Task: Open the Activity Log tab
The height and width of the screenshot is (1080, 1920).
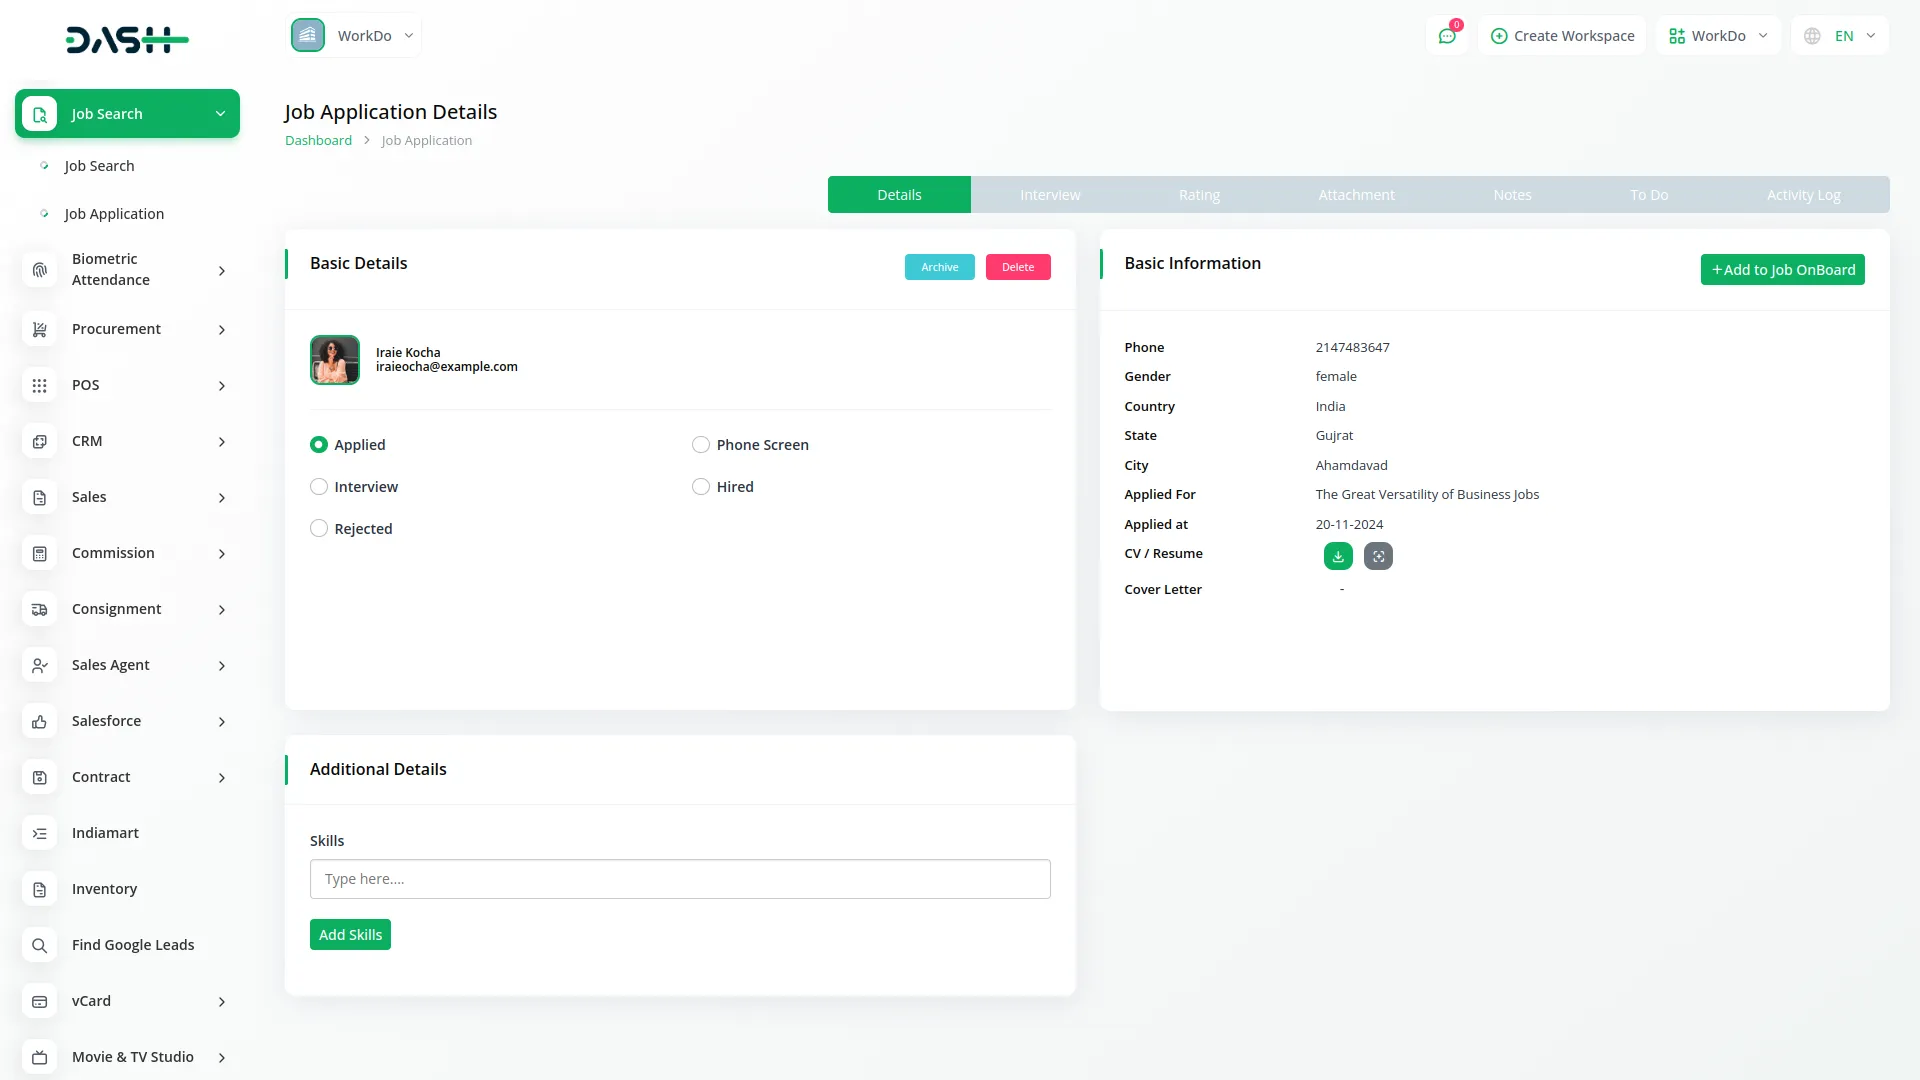Action: coord(1803,195)
